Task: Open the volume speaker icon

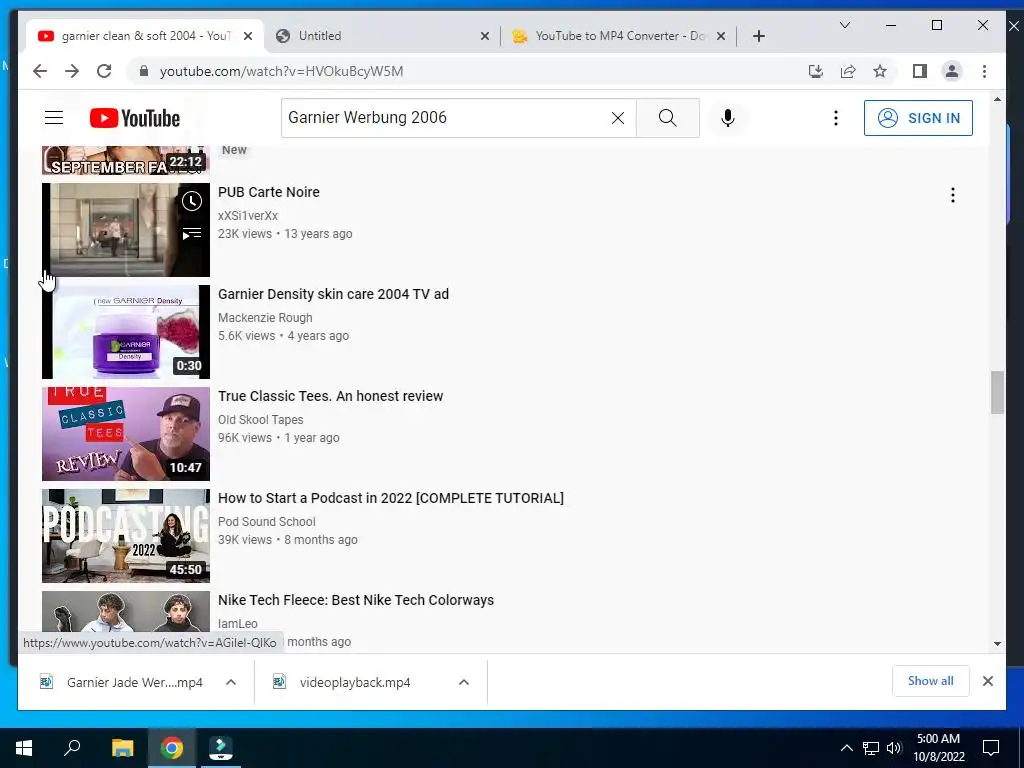Action: [893, 748]
